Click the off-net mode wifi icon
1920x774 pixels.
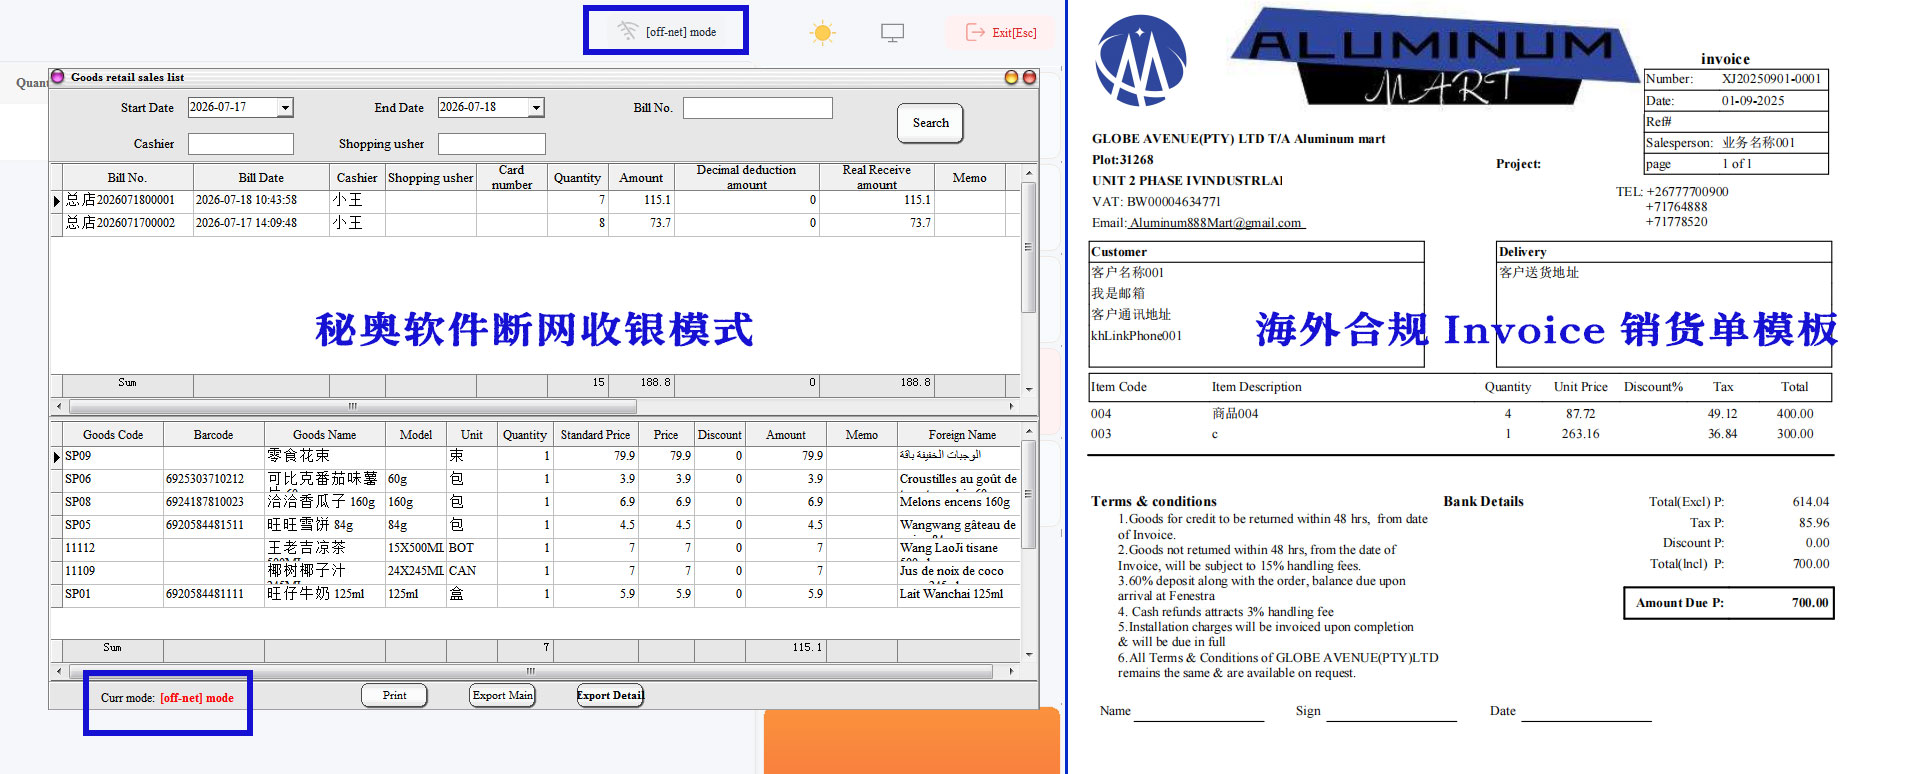[x=627, y=31]
